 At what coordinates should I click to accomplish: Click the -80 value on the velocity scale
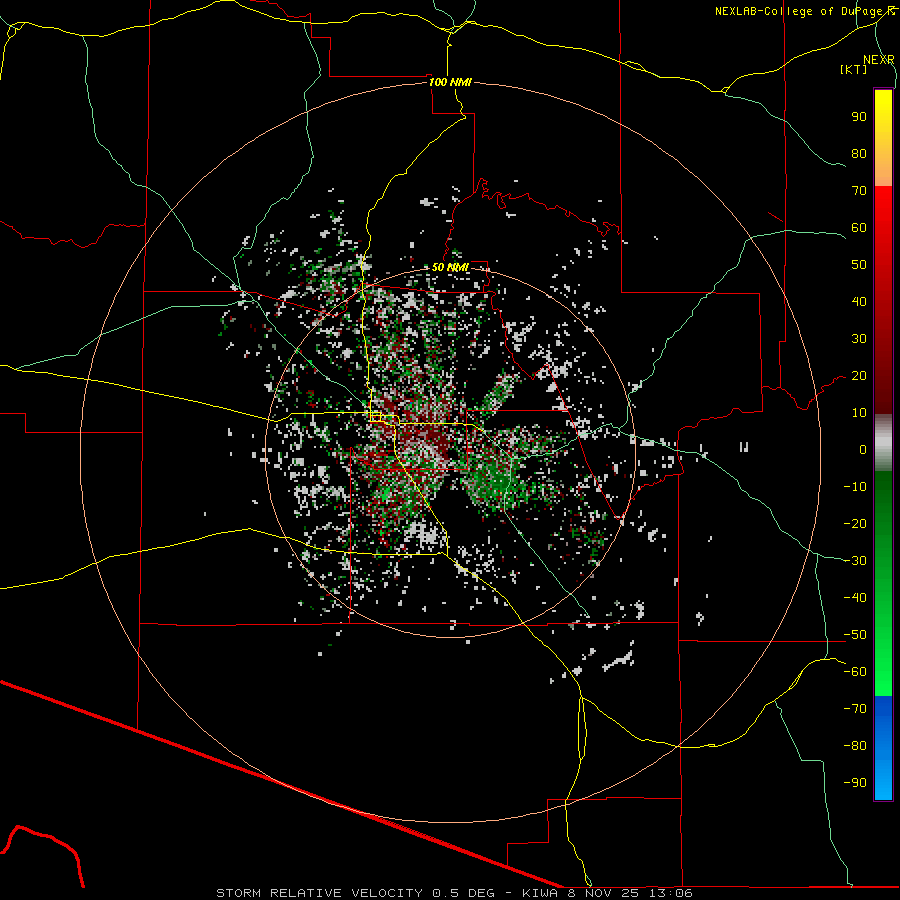[855, 746]
